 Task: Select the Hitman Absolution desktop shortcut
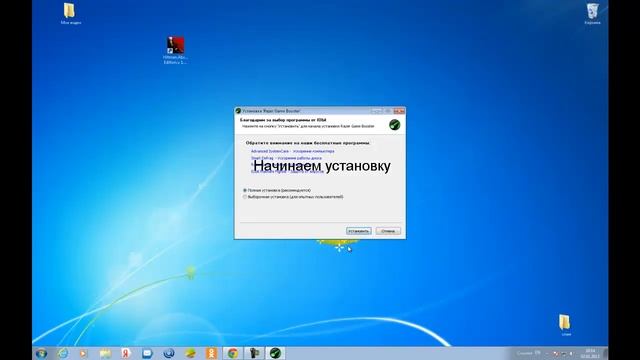point(176,50)
